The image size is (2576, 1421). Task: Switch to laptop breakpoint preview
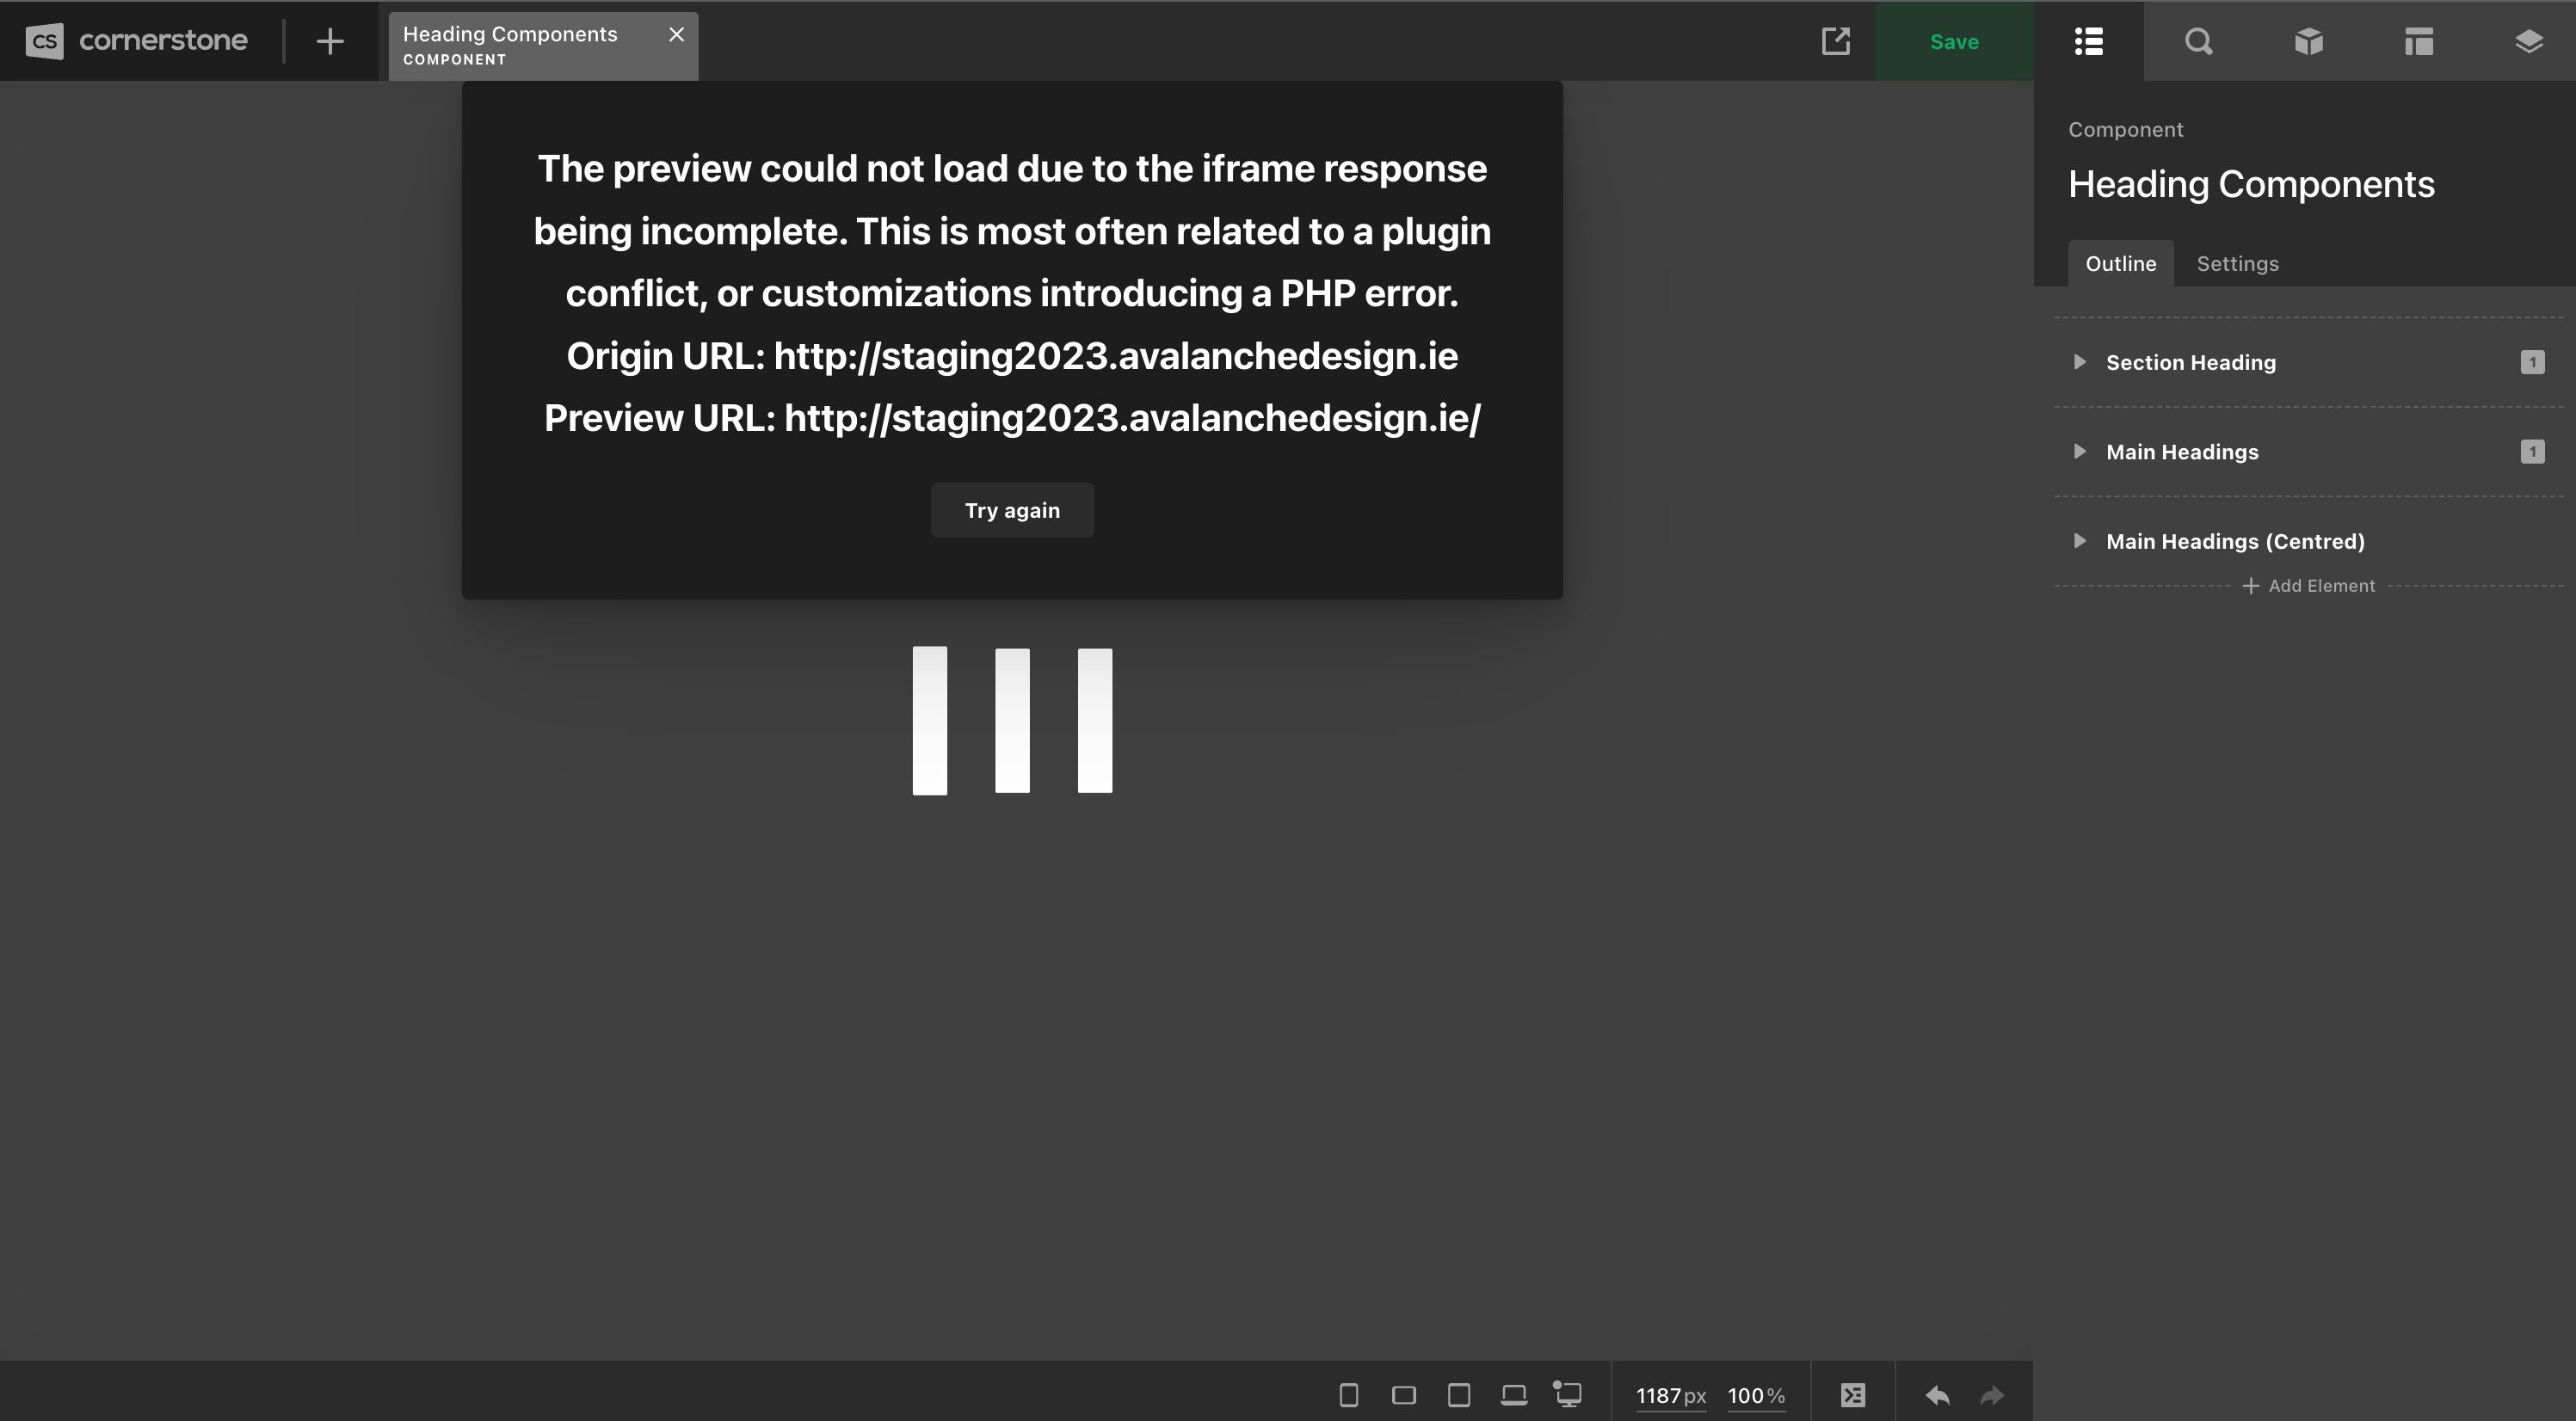tap(1513, 1395)
